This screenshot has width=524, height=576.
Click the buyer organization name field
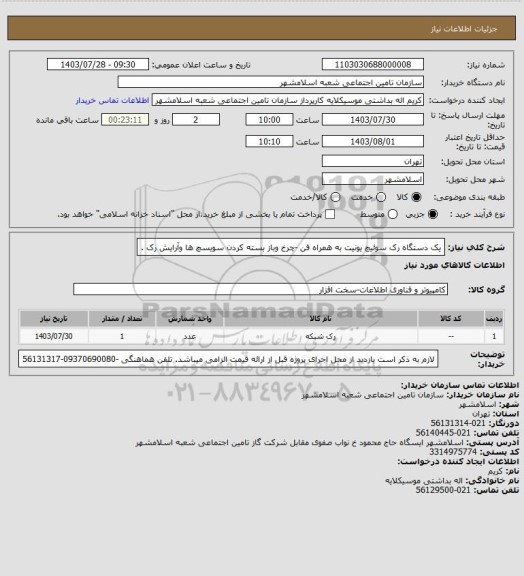(270, 82)
